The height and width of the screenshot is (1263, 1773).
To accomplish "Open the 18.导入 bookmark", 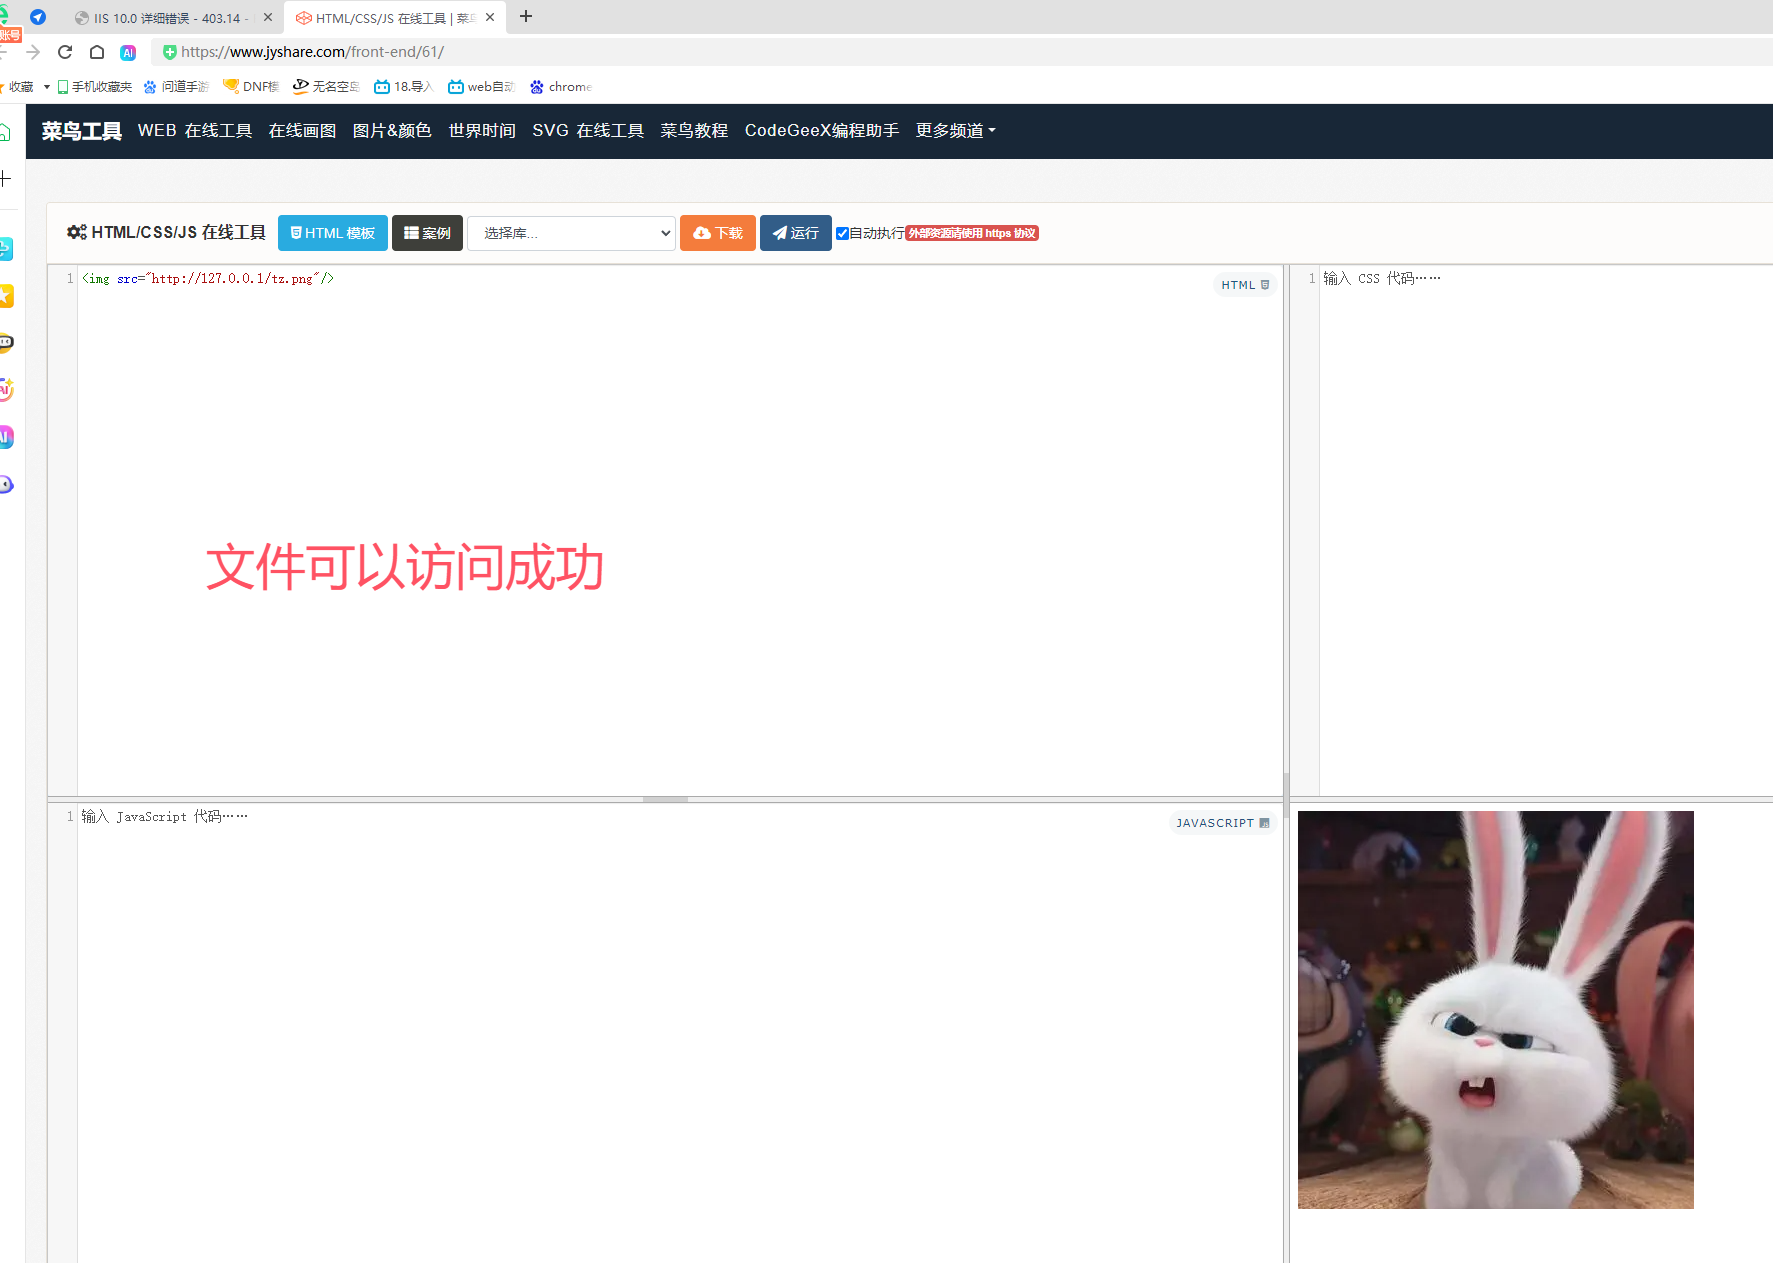I will [403, 87].
